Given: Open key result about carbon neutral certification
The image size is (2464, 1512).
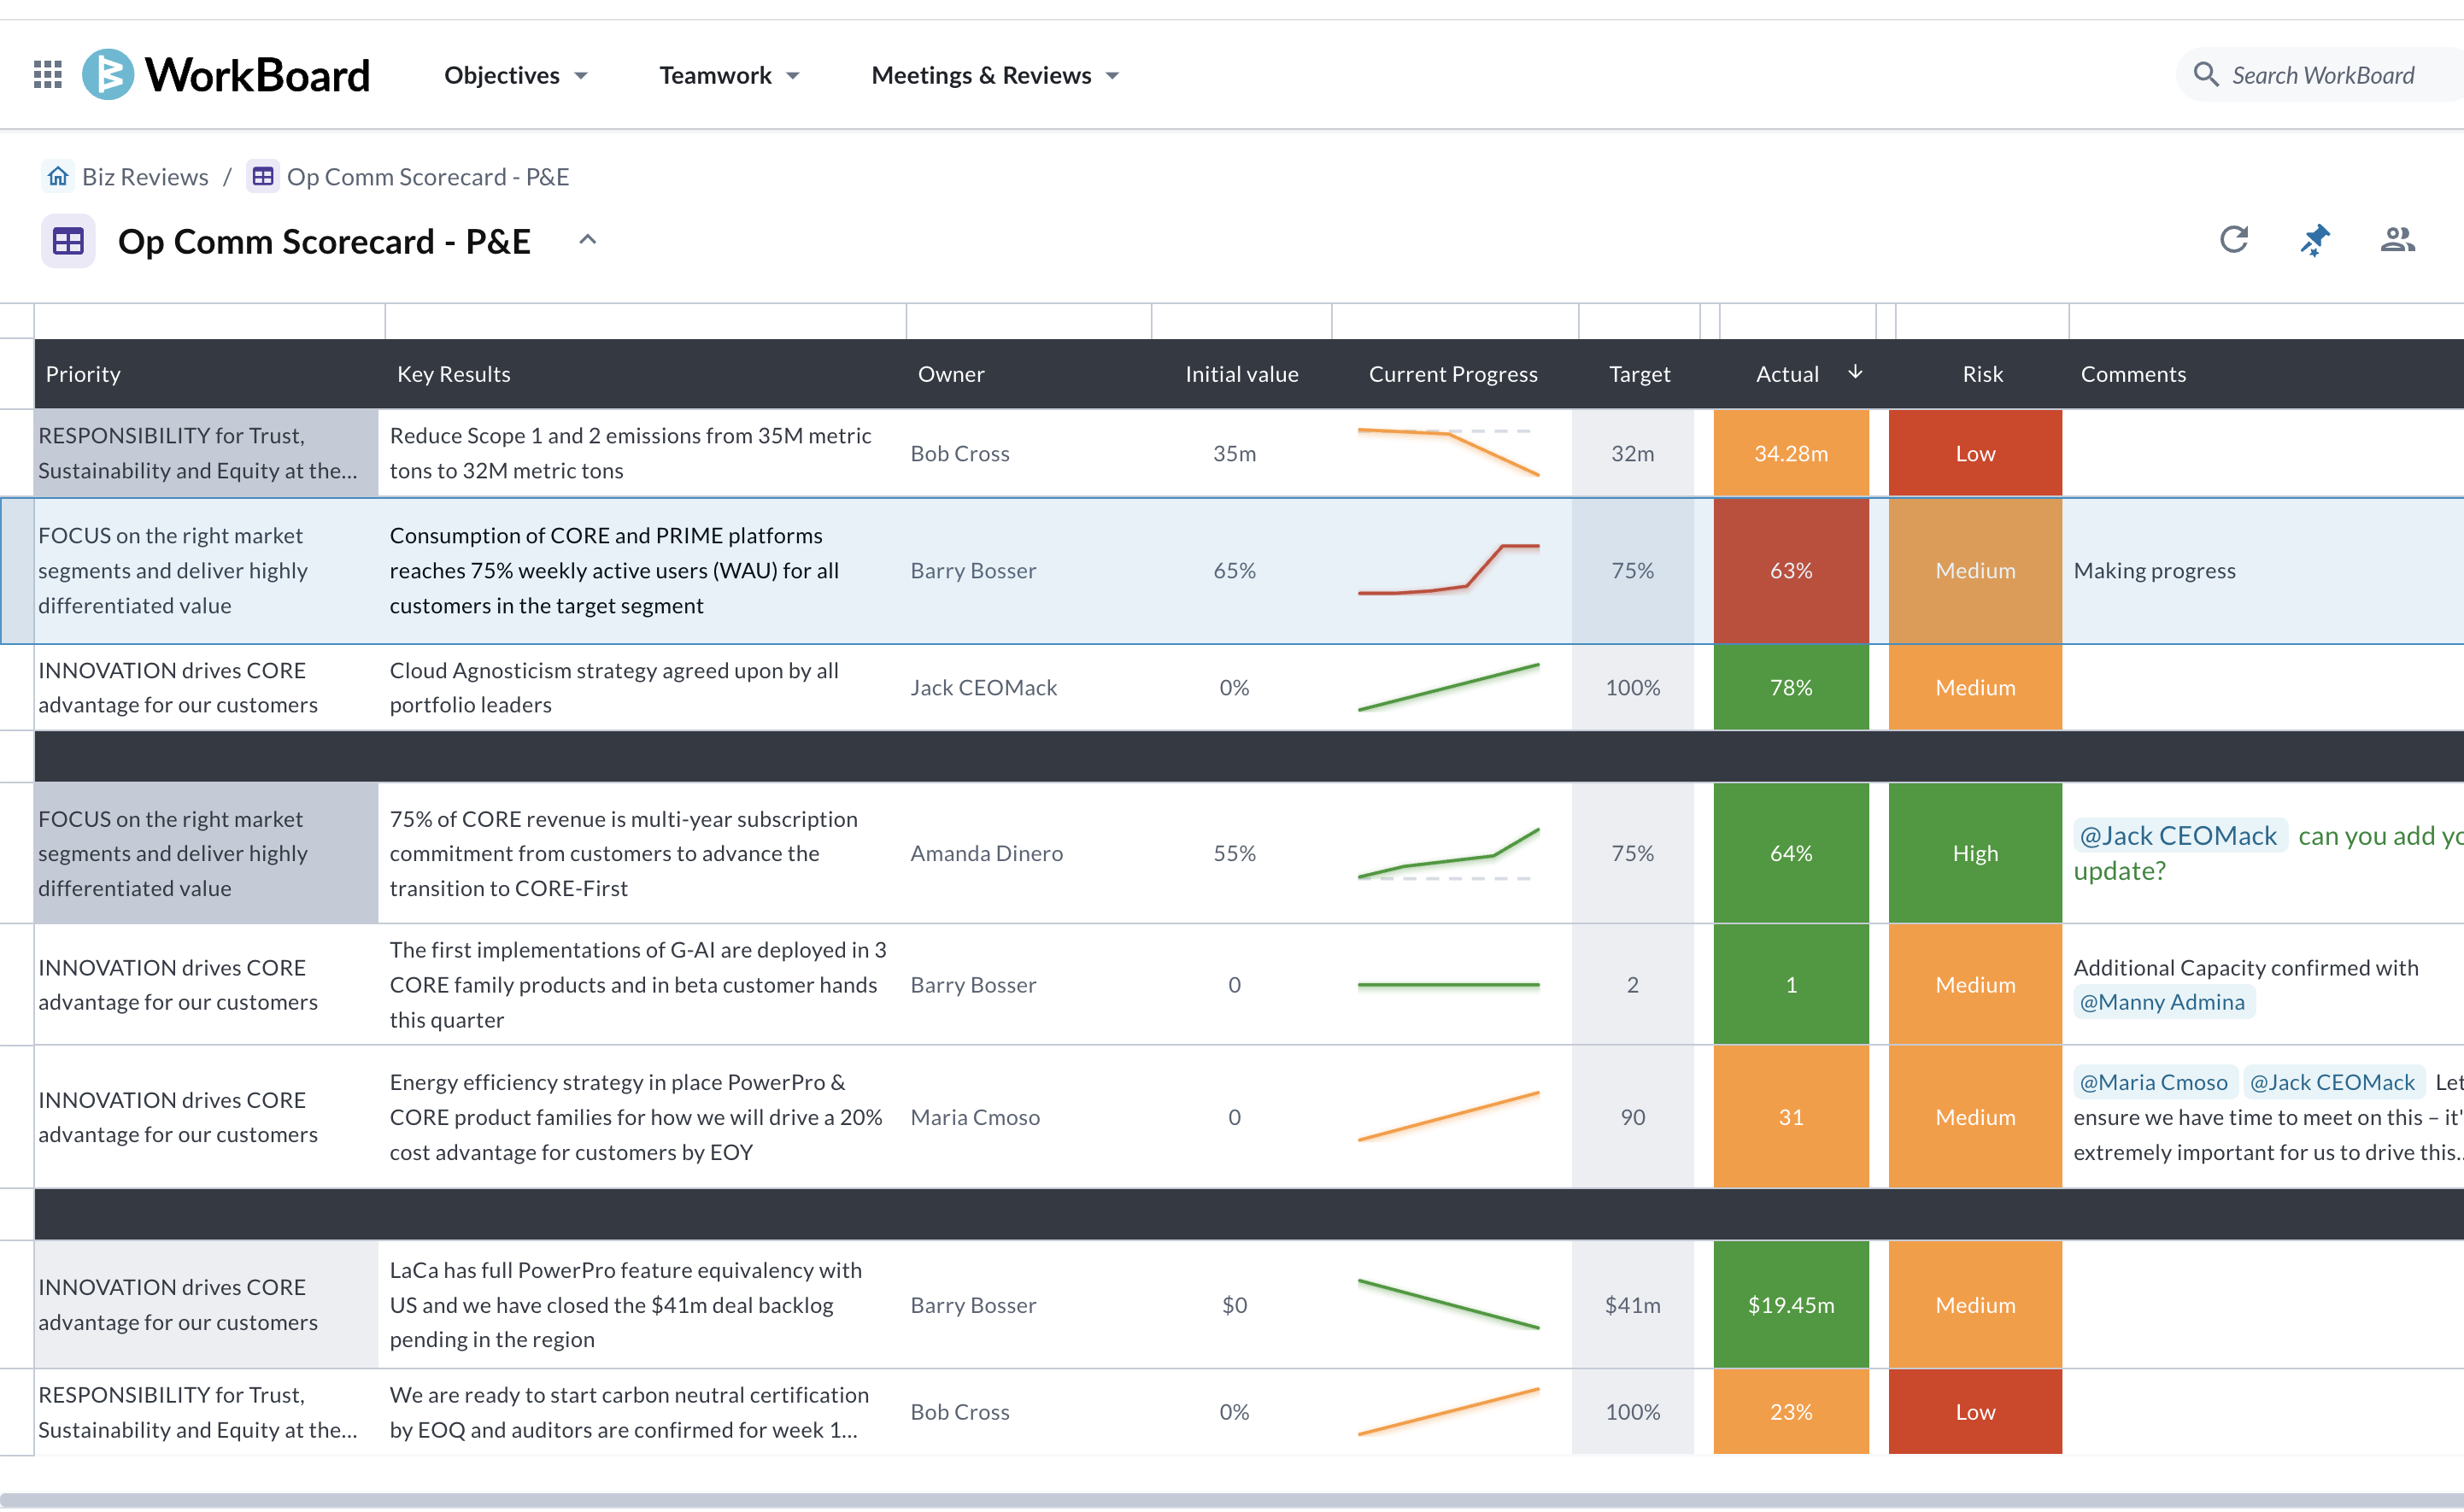Looking at the screenshot, I should [629, 1411].
